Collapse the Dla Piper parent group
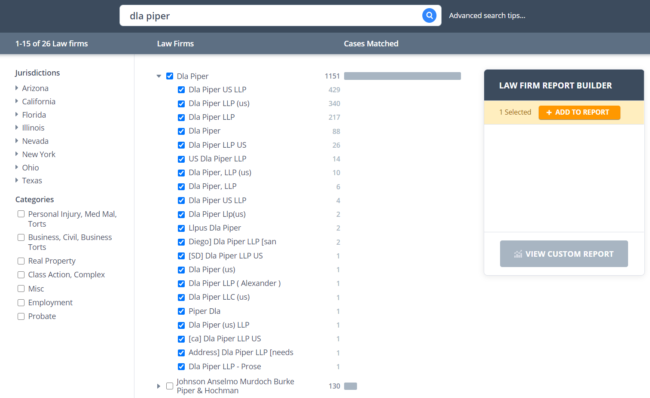This screenshot has height=398, width=650. point(159,76)
